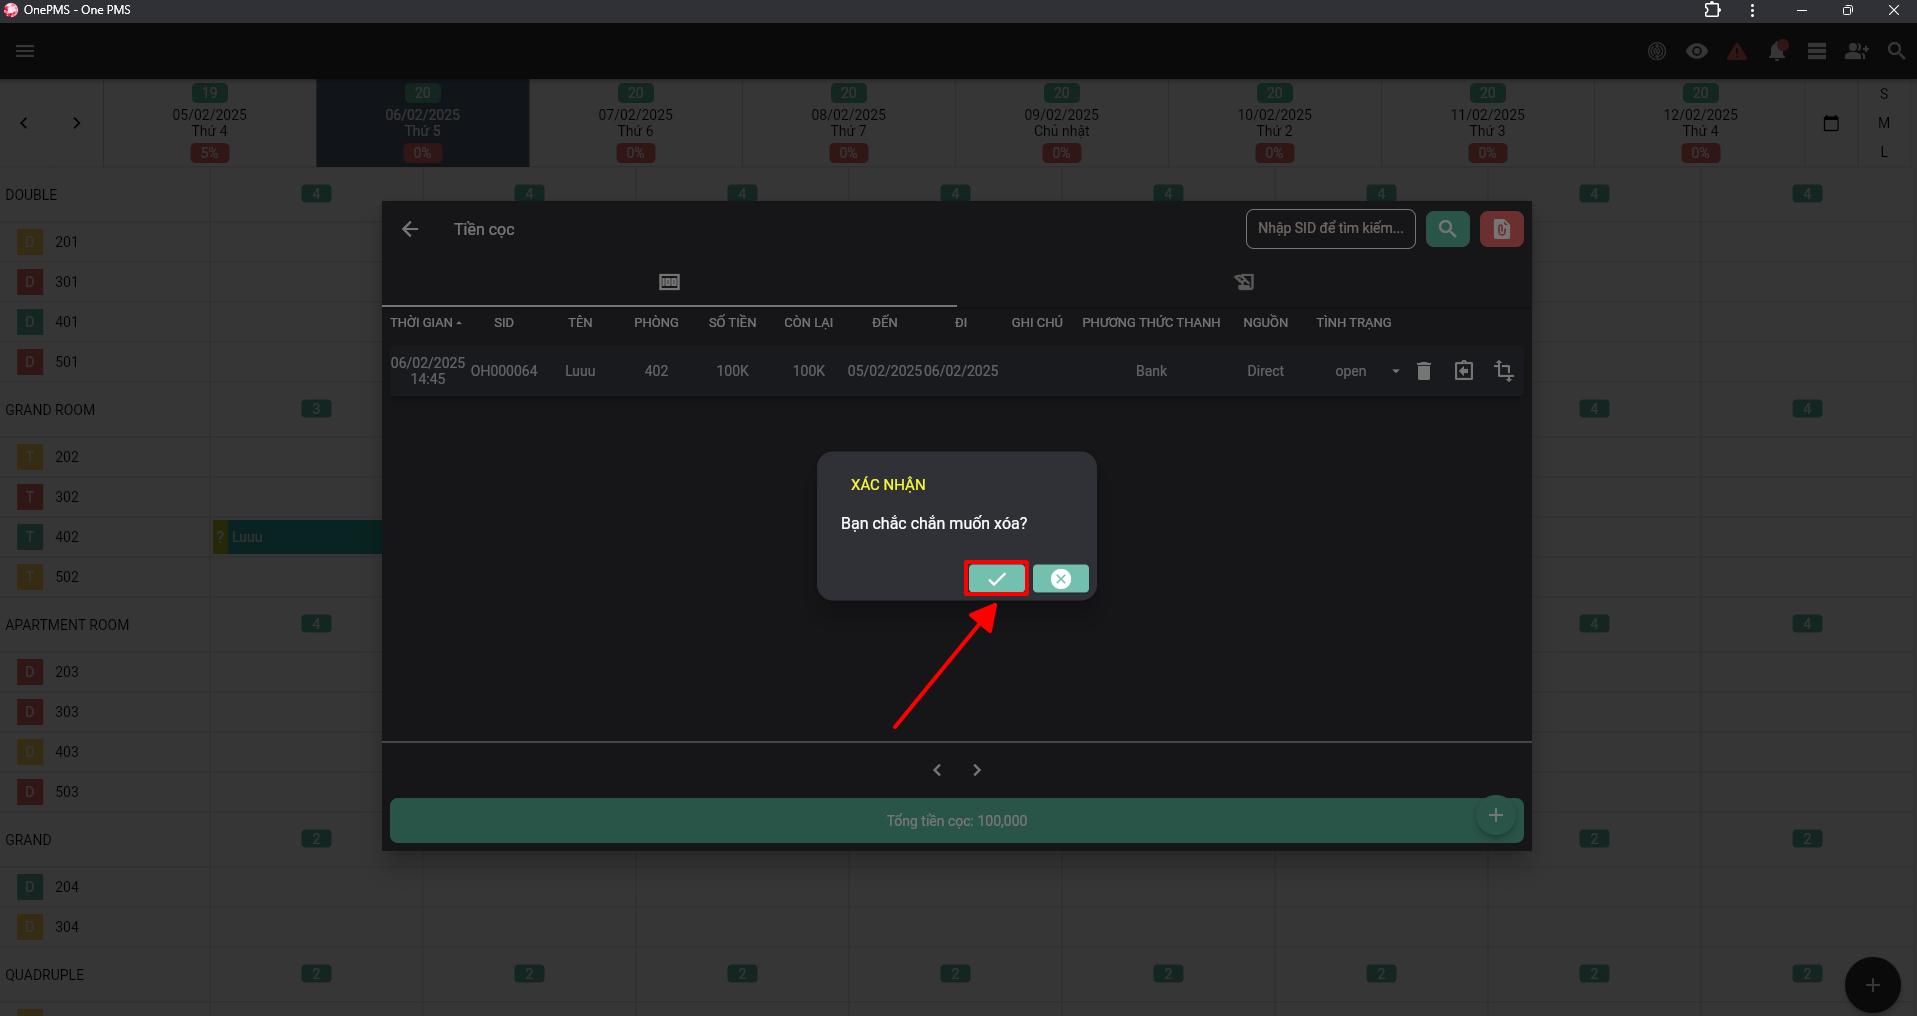The width and height of the screenshot is (1917, 1016).
Task: Select the 05/02/2025 Thứ 4 date column
Action: click(209, 123)
